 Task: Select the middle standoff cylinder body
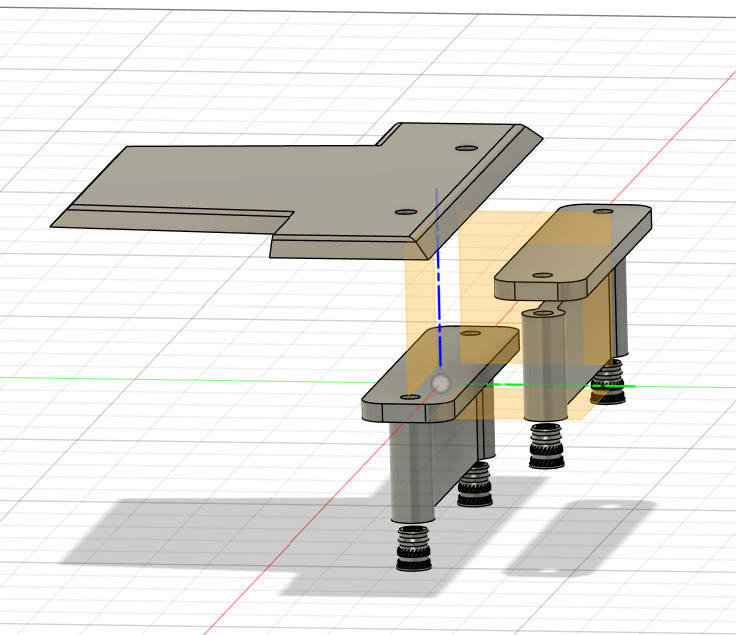point(544,366)
